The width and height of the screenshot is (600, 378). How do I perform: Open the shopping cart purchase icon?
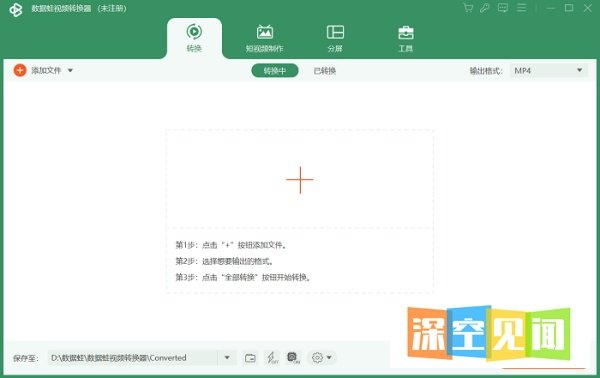(x=468, y=8)
